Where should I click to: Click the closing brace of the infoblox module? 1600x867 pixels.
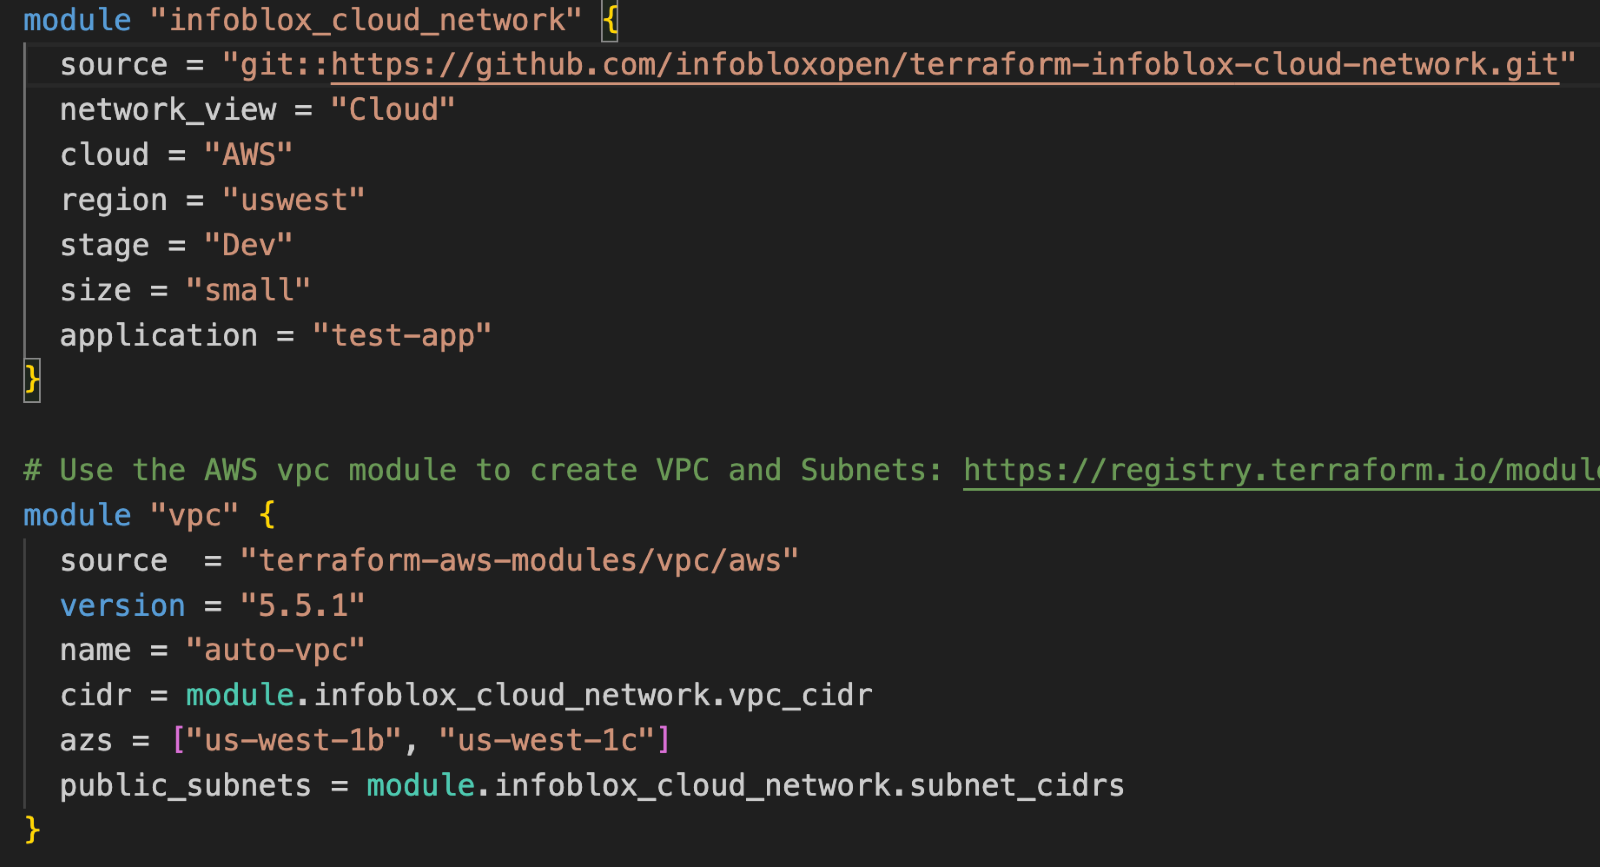click(32, 380)
